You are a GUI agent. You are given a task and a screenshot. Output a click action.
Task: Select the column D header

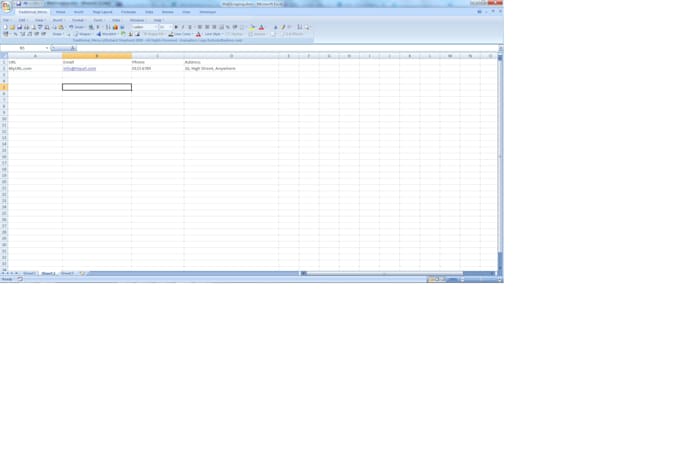tap(231, 56)
